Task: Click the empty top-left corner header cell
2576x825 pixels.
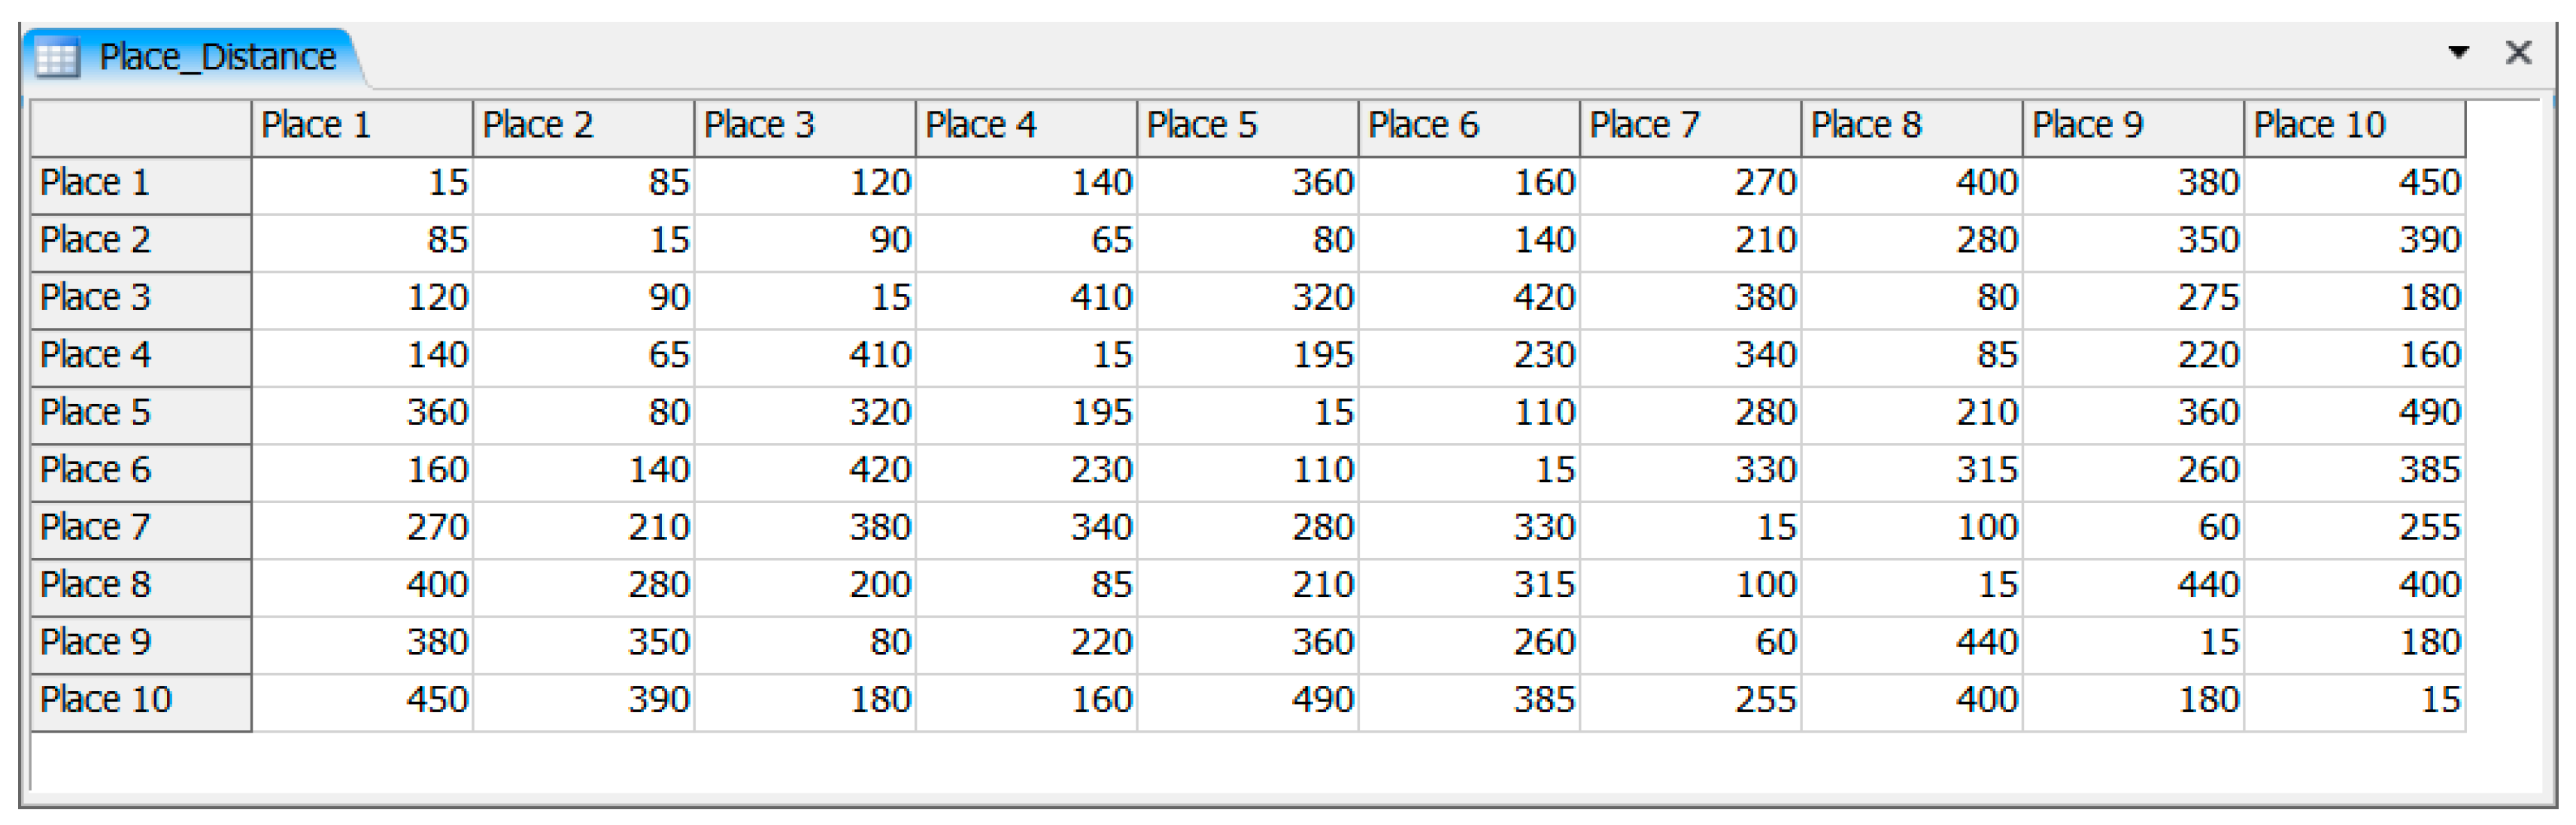Action: pos(140,127)
